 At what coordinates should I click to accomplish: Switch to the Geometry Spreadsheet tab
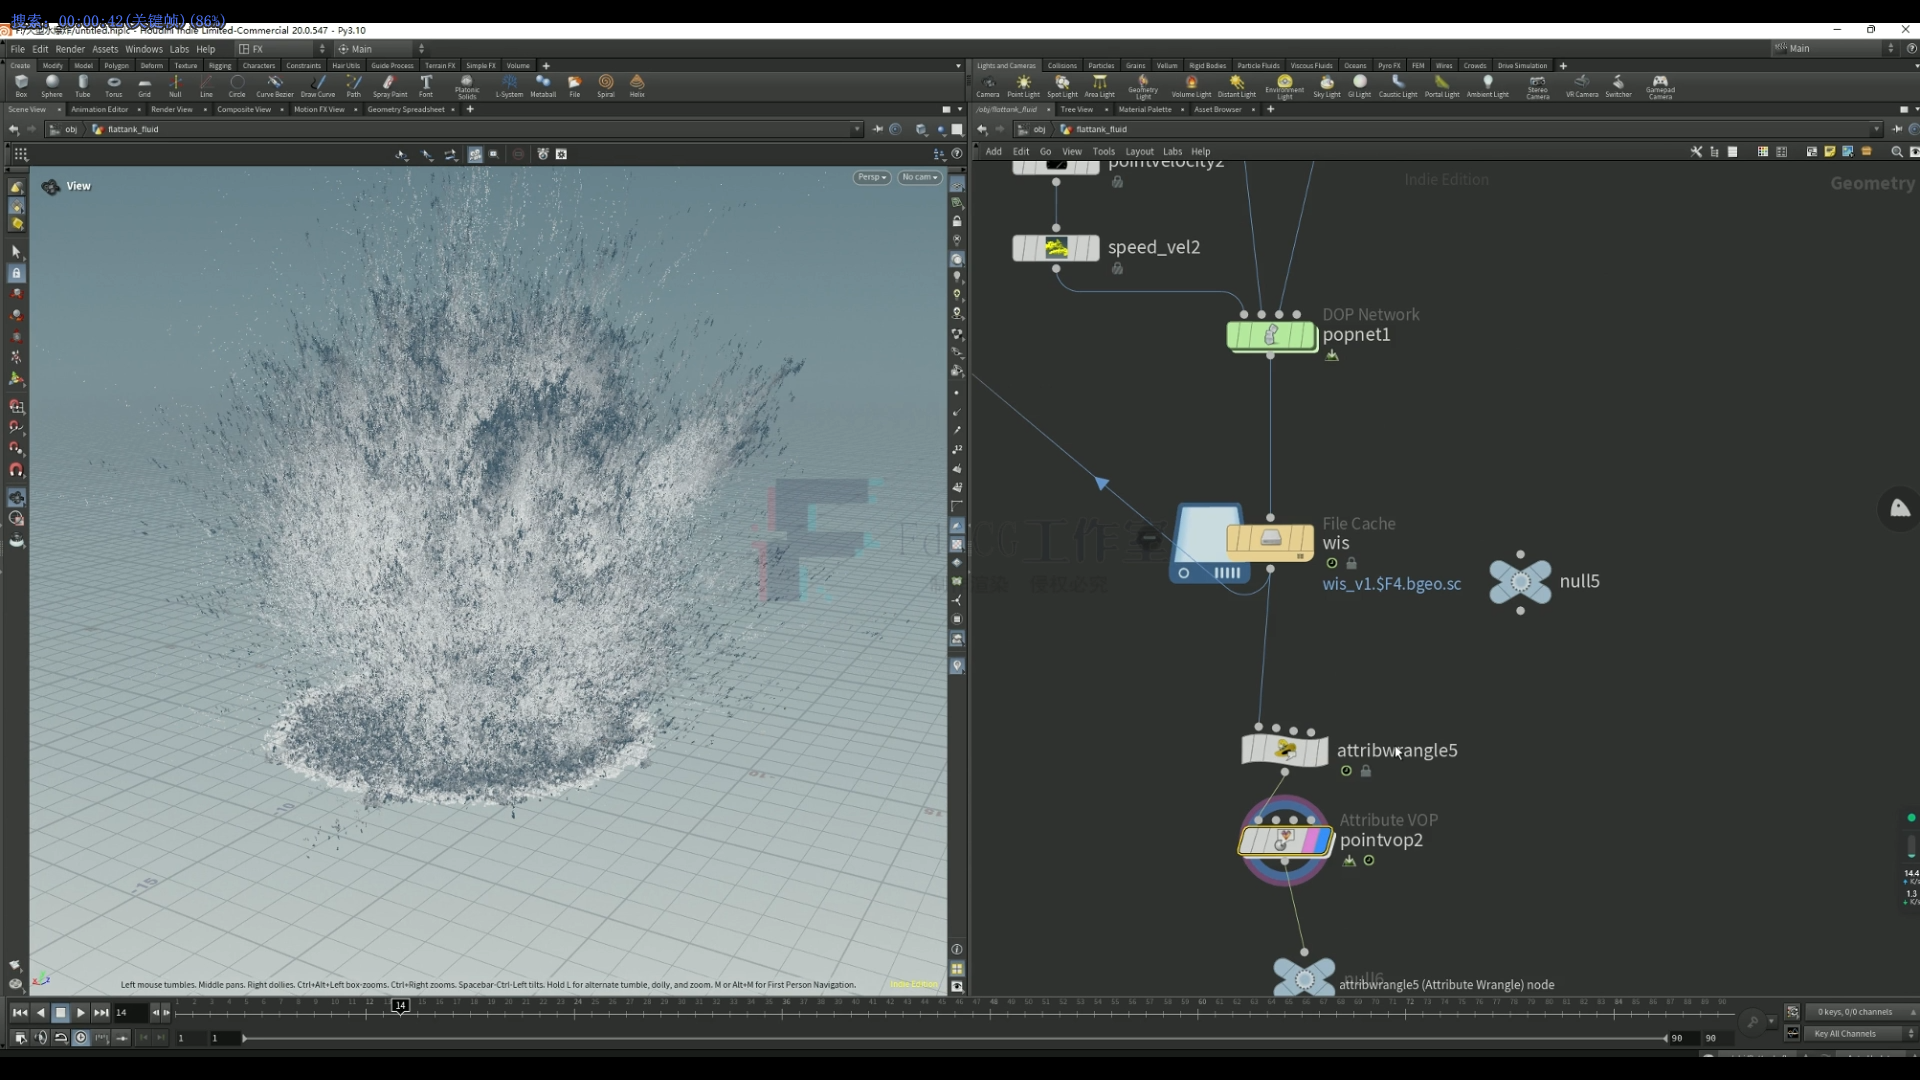pyautogui.click(x=405, y=110)
